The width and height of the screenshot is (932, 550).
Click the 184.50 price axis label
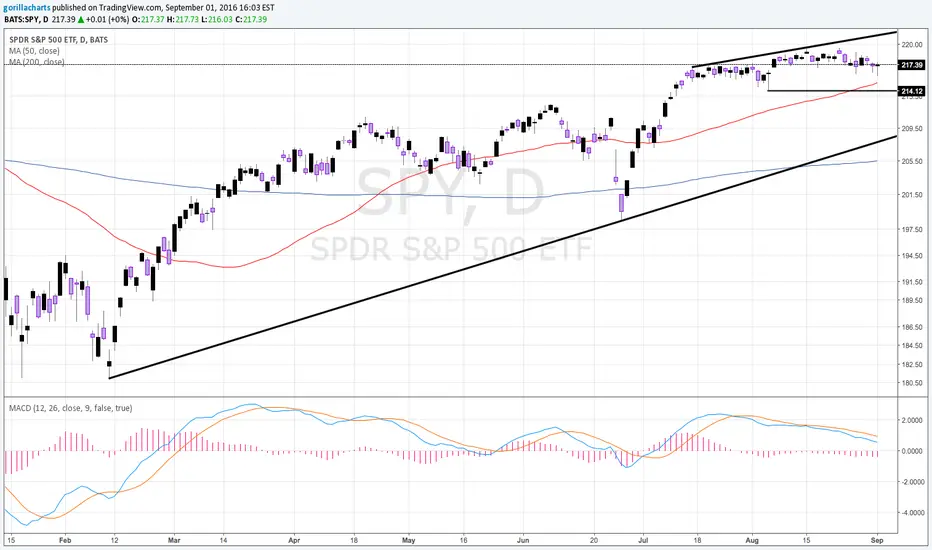(x=912, y=345)
